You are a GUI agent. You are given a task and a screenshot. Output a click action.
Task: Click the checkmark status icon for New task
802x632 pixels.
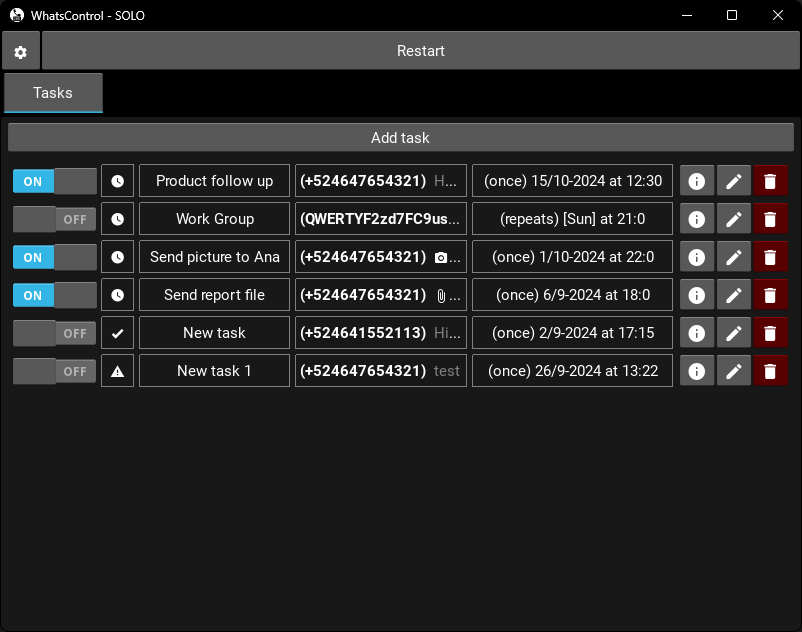[117, 333]
